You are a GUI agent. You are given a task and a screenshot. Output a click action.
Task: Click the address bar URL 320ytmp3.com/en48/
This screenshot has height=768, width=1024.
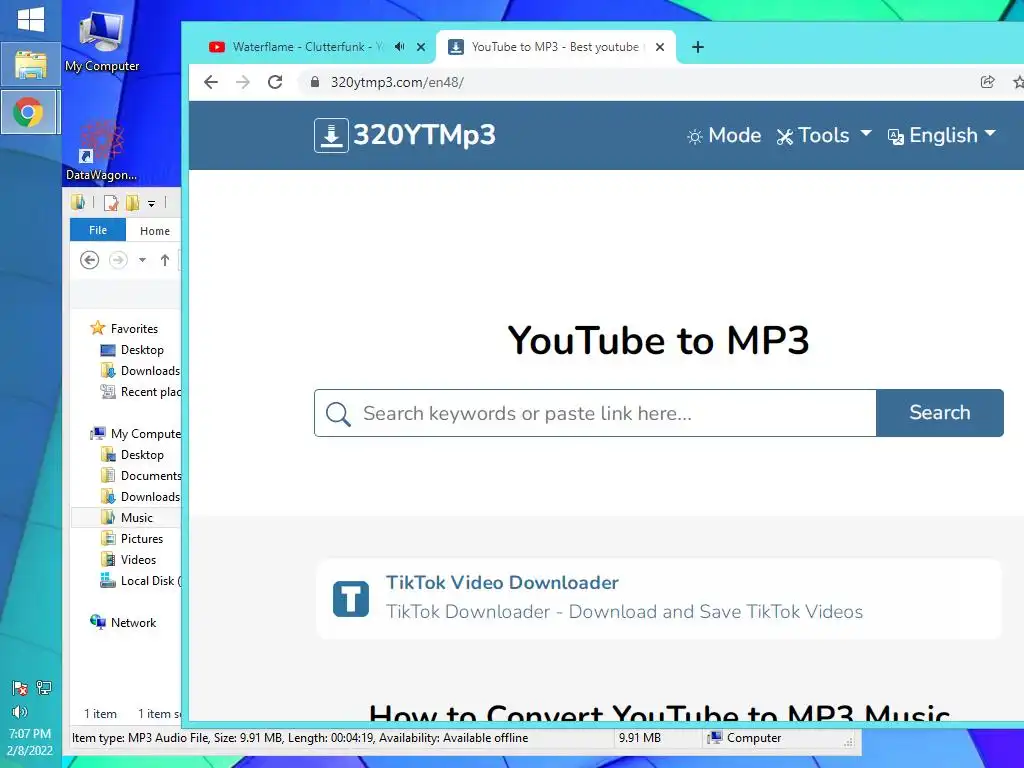point(397,82)
